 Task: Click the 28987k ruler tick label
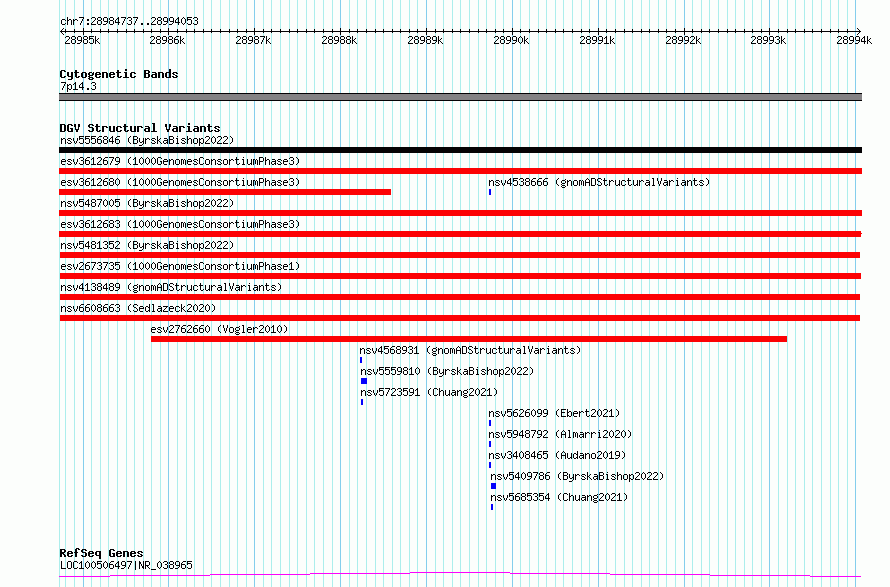point(253,40)
